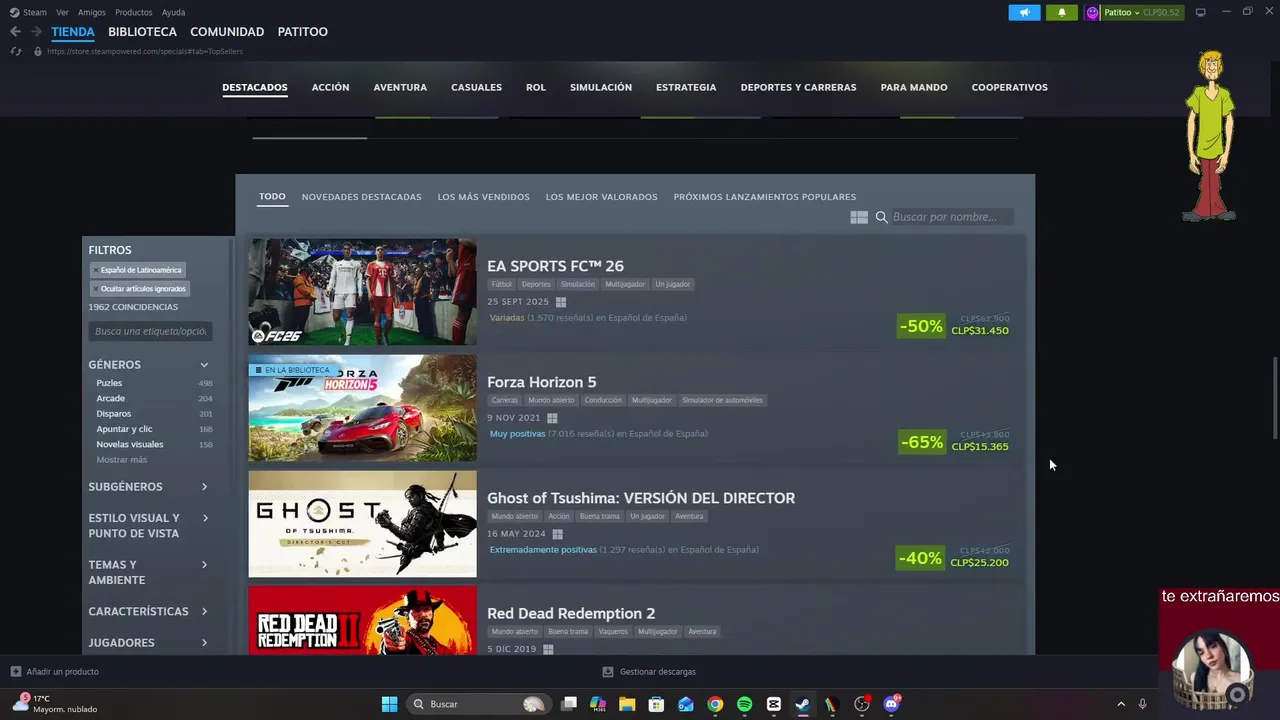Switch to the Biblioteca section
The image size is (1280, 720).
[142, 32]
